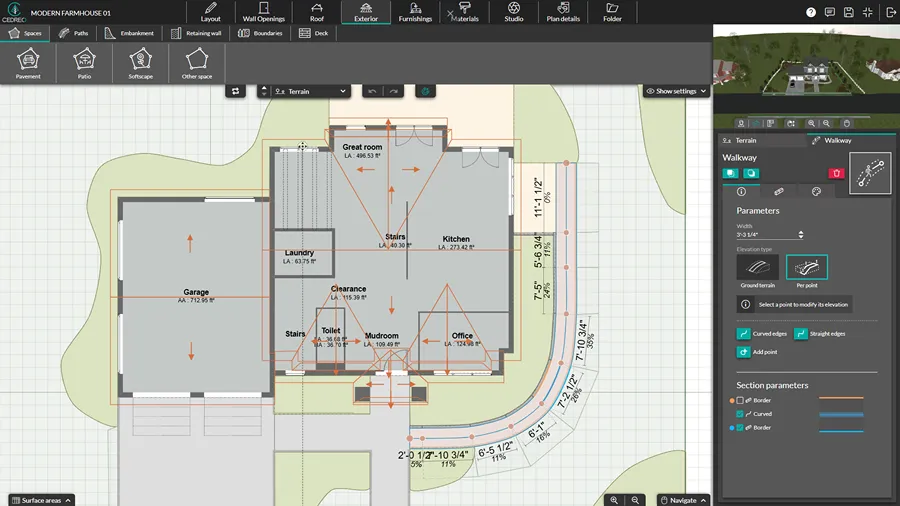Click the collapse fullscreen icon
Viewport: 900px width, 506px height.
pyautogui.click(x=868, y=12)
